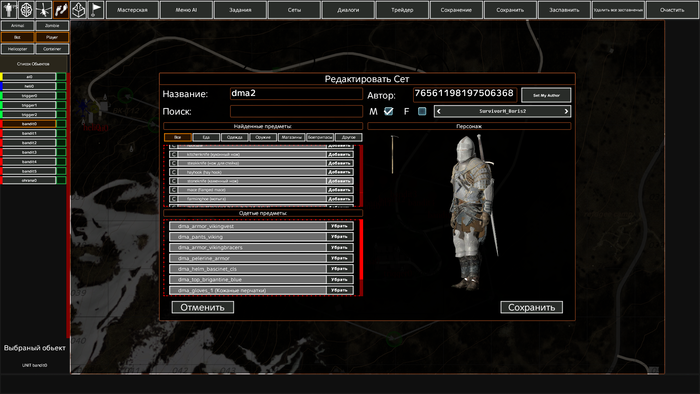This screenshot has height=394, width=700.
Task: Toggle the green box next to shrana0
Action: pos(61,180)
